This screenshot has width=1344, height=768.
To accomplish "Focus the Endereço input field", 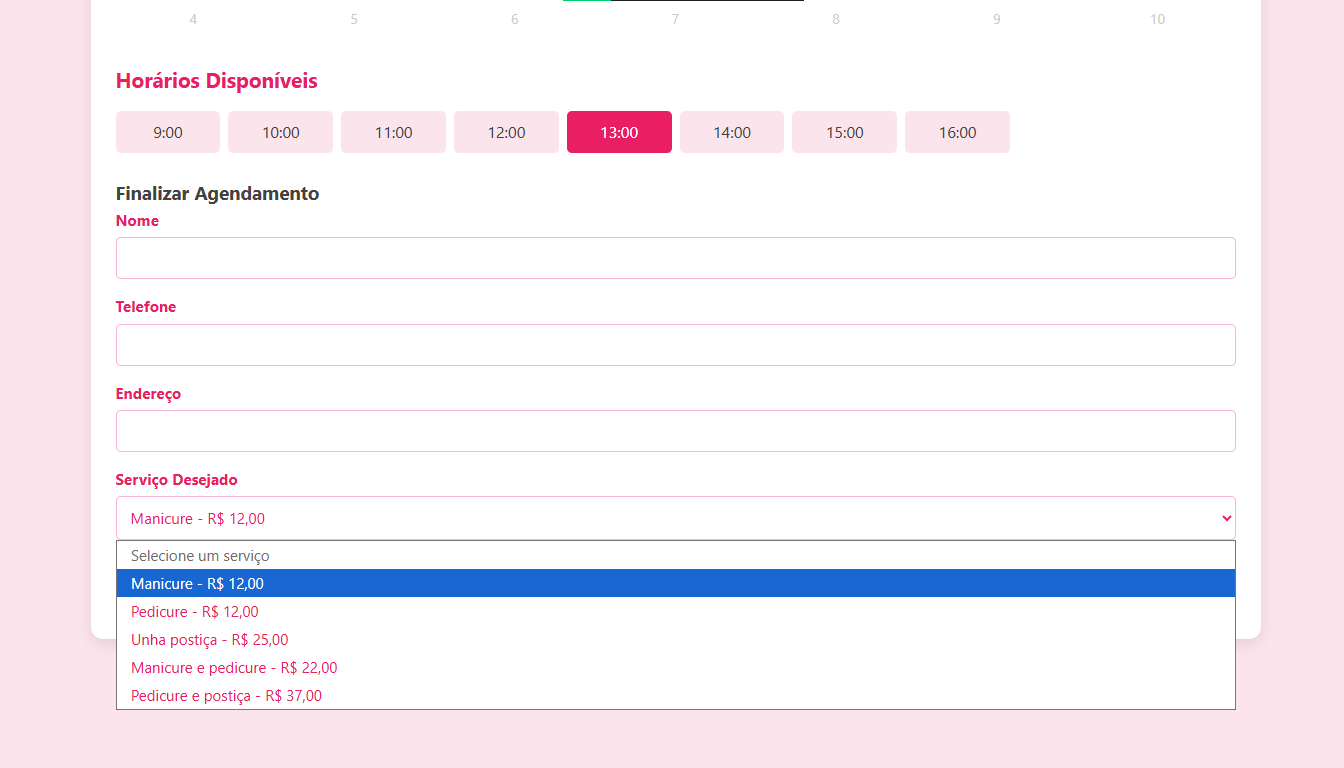I will pyautogui.click(x=675, y=431).
